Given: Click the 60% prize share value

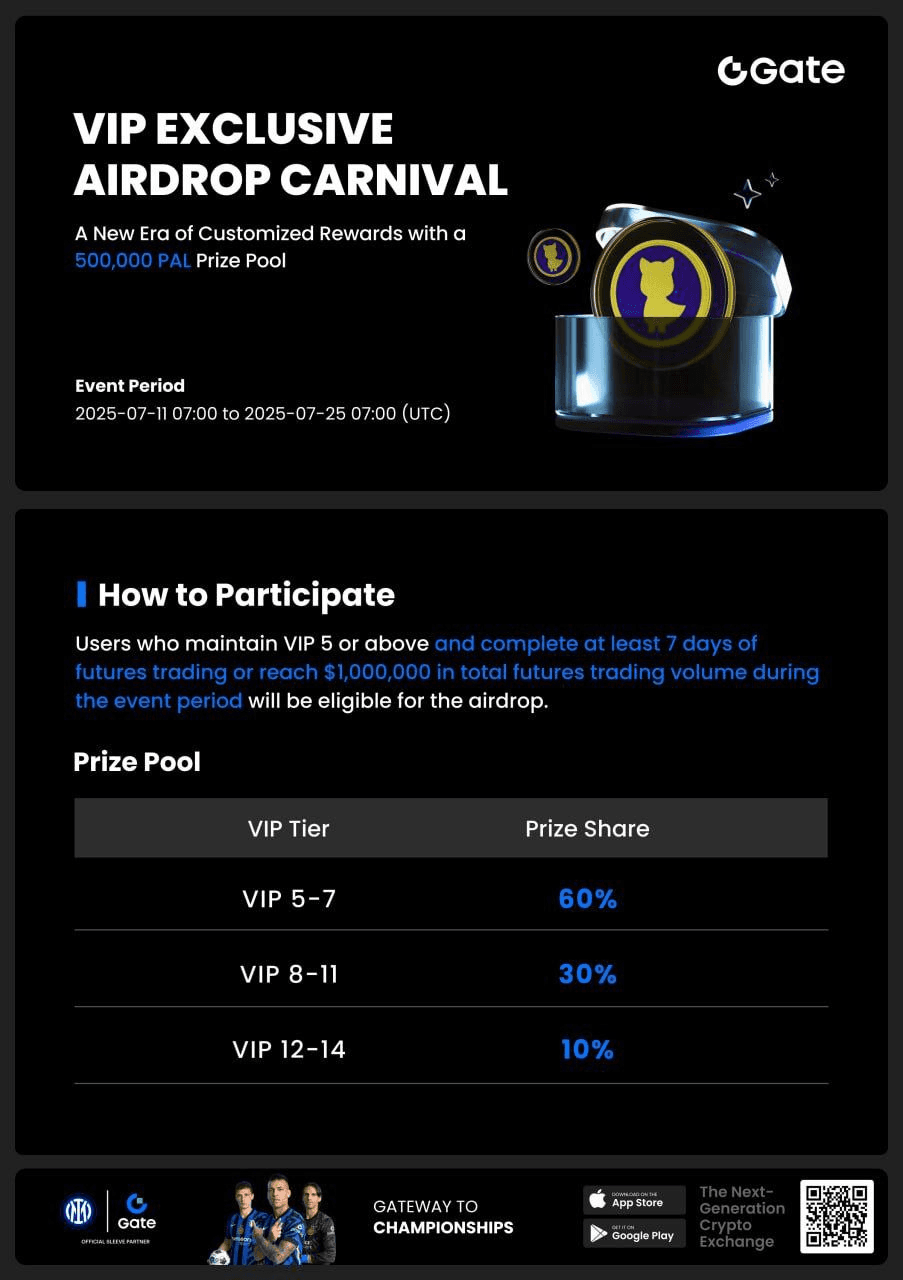Looking at the screenshot, I should 588,898.
